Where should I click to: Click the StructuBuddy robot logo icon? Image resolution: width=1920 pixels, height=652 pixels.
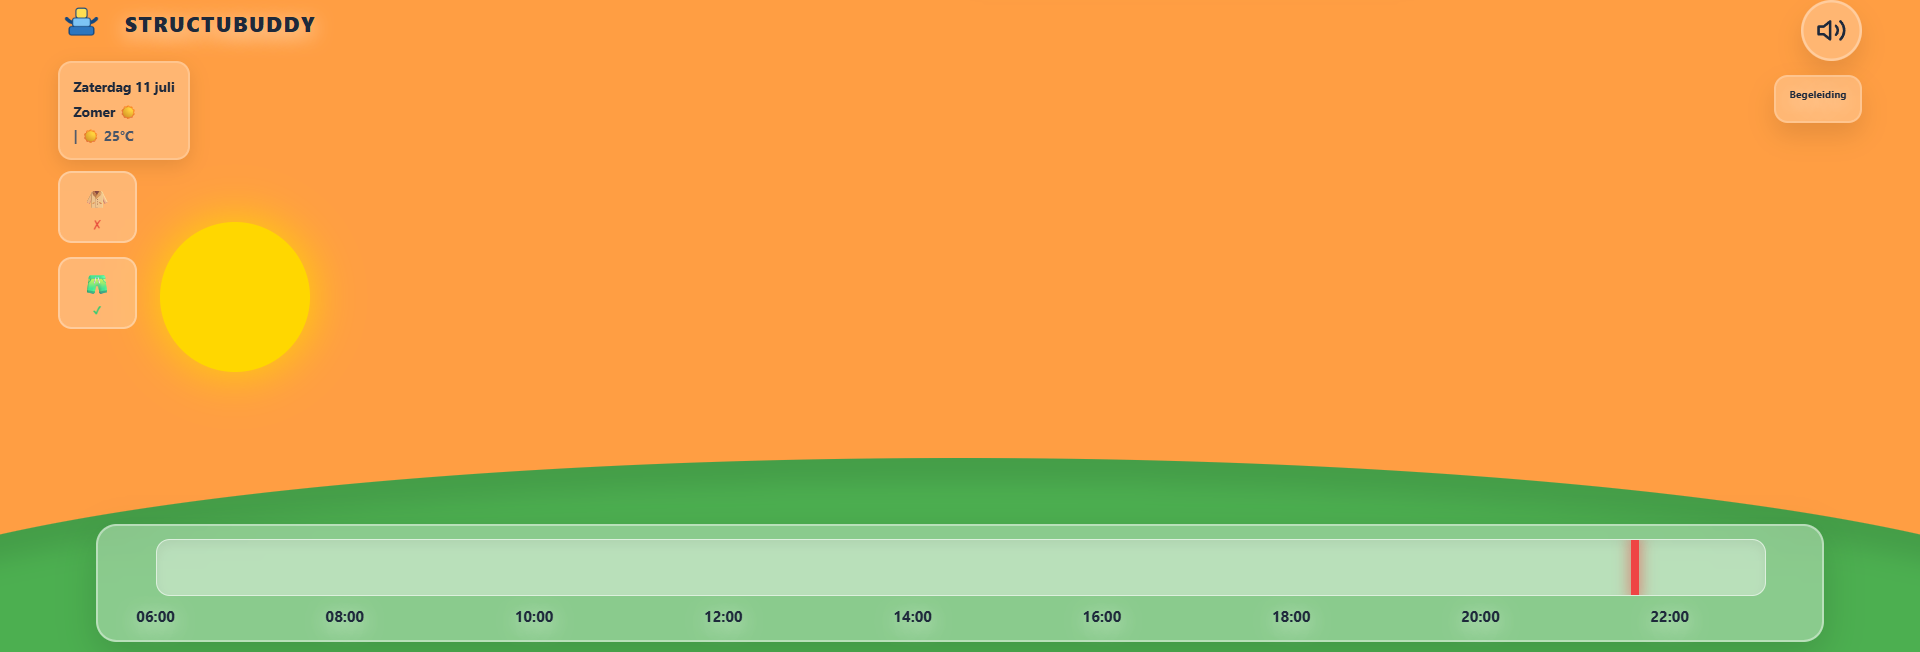tap(81, 22)
